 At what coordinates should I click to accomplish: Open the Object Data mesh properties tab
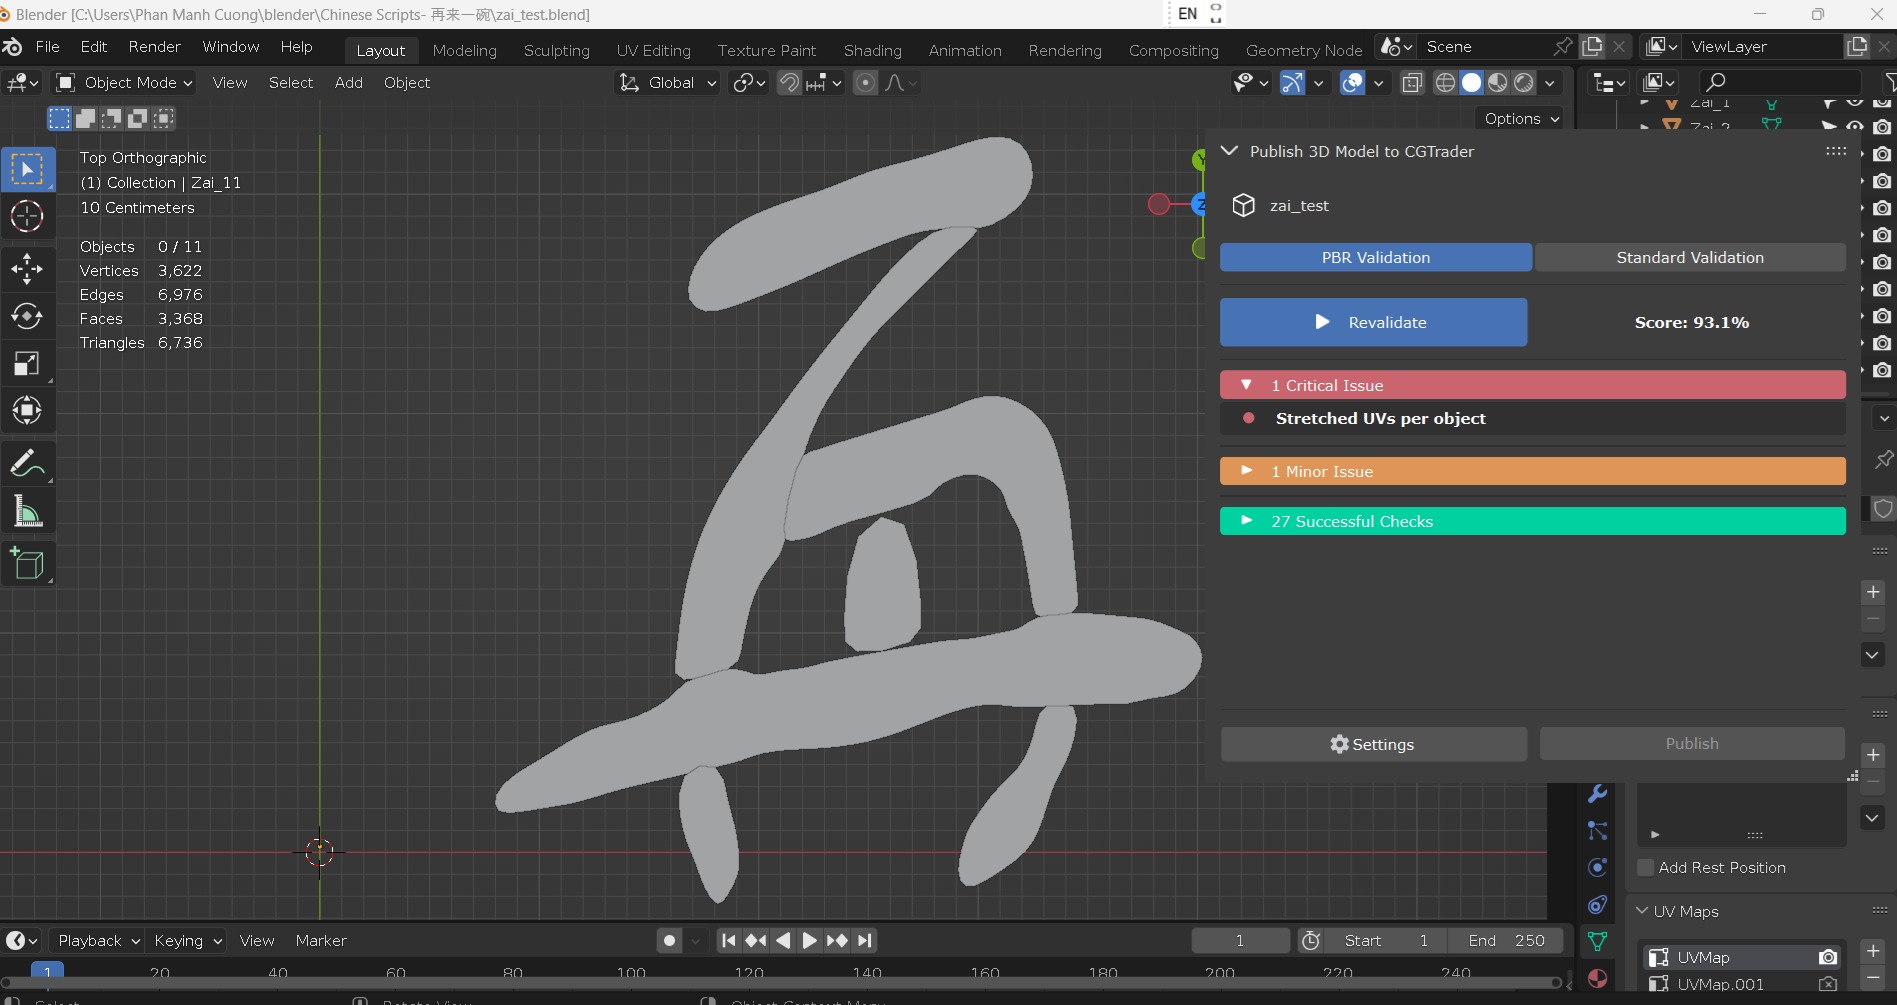[x=1597, y=941]
